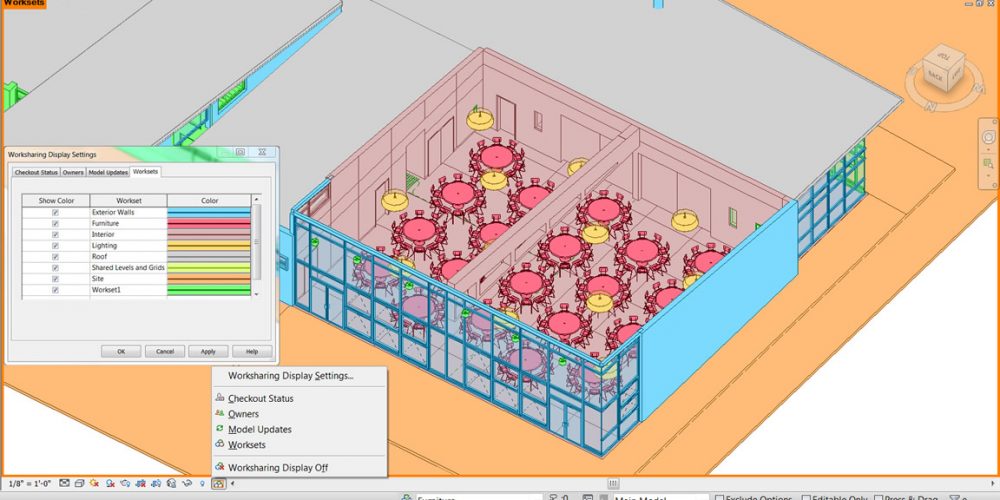Expand the view control bar arrow
1000x500 pixels.
coord(232,483)
